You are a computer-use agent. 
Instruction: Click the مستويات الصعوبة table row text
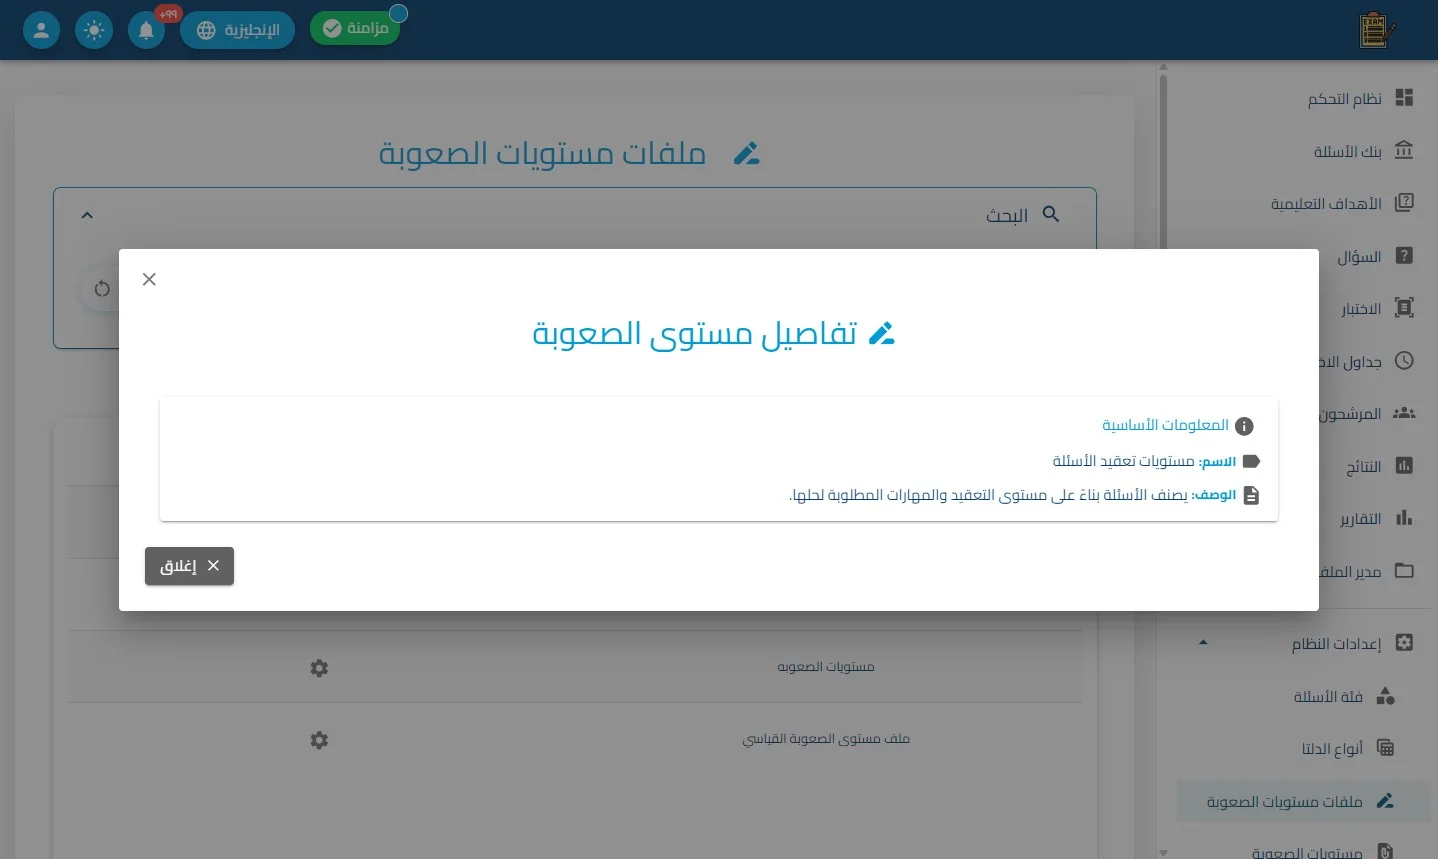[826, 667]
